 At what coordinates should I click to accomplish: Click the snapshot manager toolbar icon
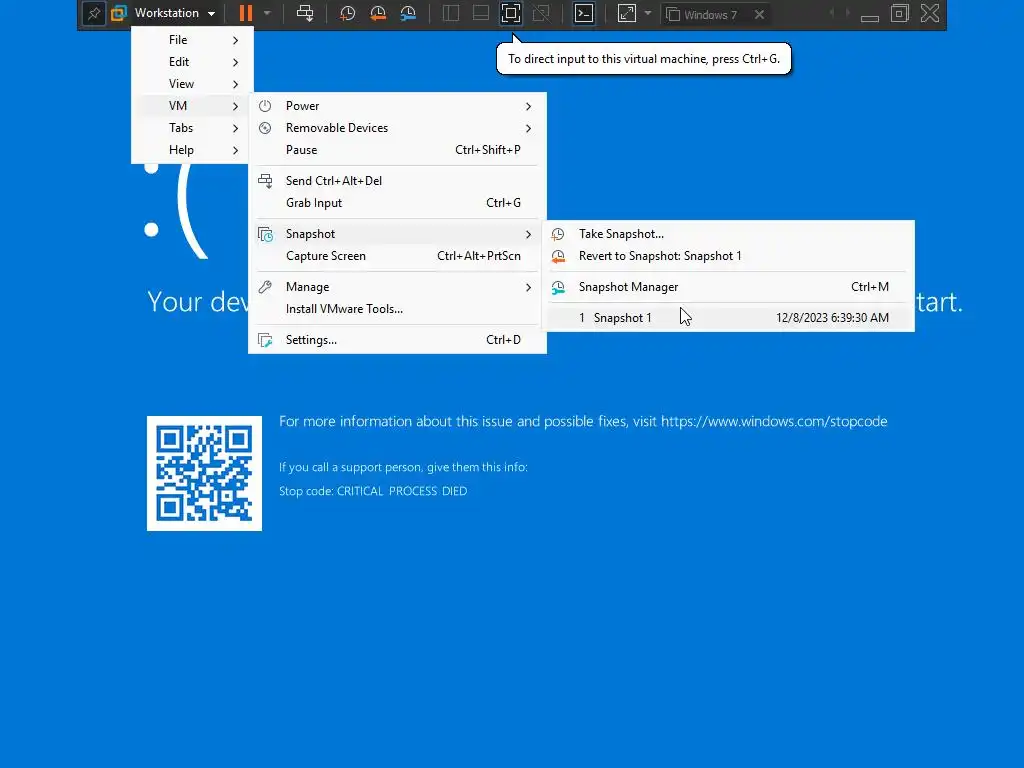point(408,13)
